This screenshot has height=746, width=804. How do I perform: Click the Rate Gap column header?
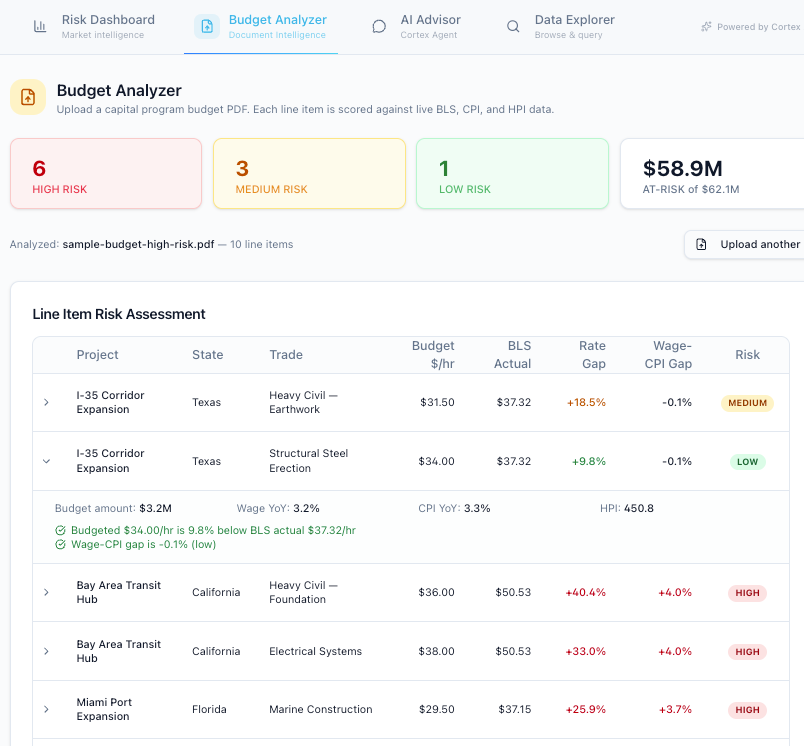pos(593,354)
